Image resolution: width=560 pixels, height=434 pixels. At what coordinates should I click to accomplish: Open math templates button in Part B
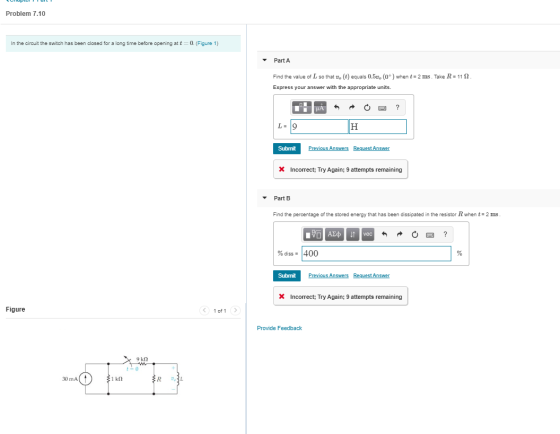coord(313,234)
